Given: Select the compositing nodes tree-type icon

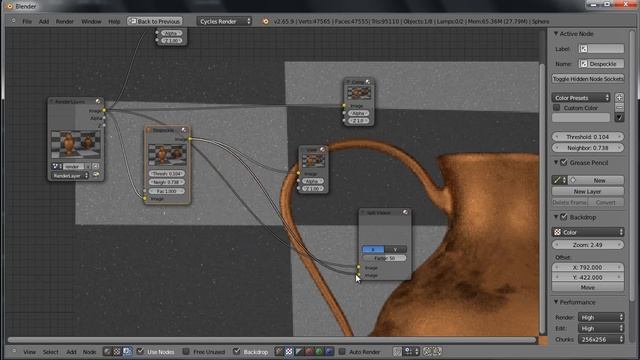Looking at the screenshot, I should coord(127,351).
